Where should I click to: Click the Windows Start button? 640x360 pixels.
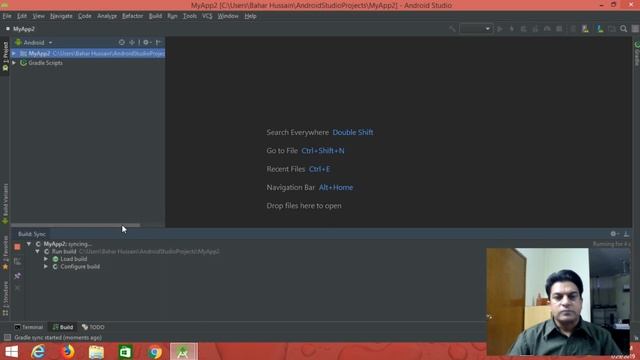coord(11,351)
